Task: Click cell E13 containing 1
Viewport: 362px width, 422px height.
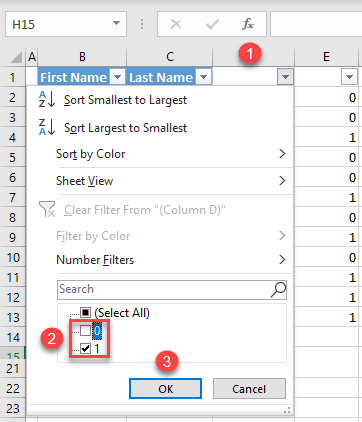Action: tap(326, 317)
